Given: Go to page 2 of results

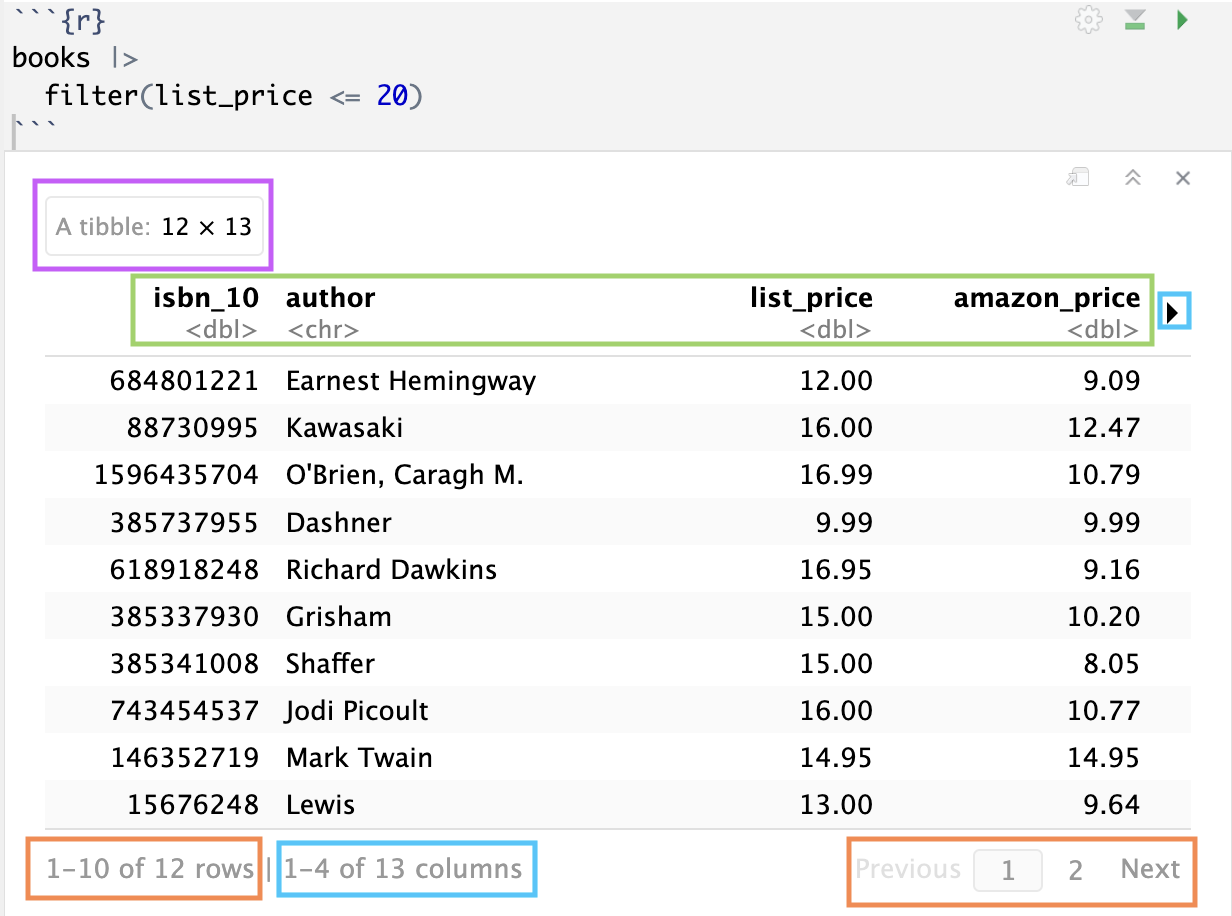Looking at the screenshot, I should pyautogui.click(x=1075, y=870).
